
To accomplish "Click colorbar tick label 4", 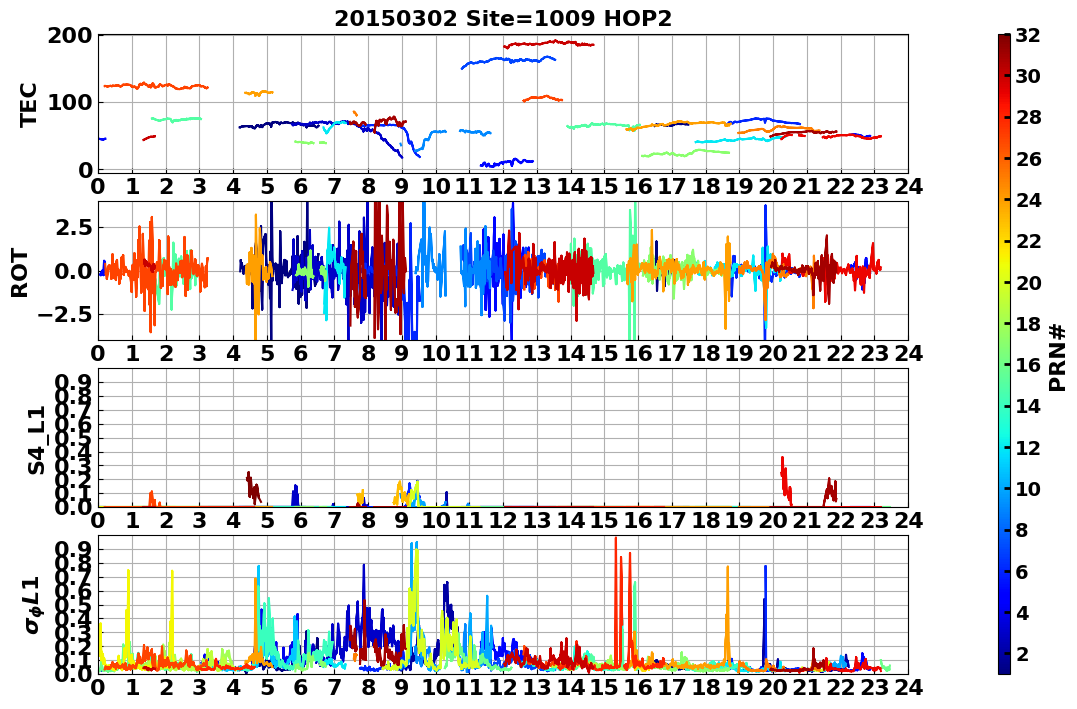I will pos(1022,612).
